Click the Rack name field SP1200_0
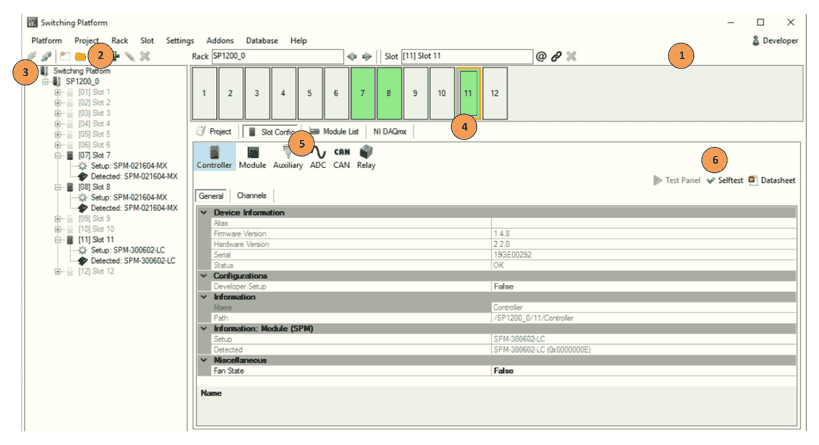The height and width of the screenshot is (445, 819). (277, 56)
